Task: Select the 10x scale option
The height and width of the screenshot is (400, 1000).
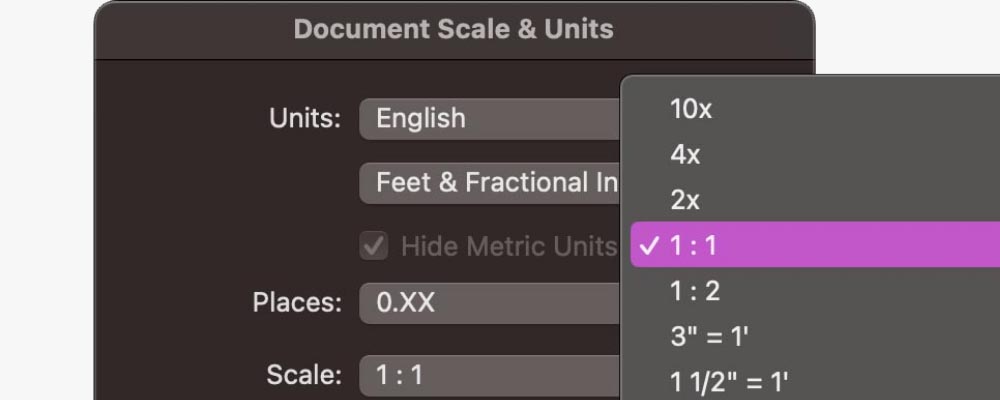Action: 691,110
